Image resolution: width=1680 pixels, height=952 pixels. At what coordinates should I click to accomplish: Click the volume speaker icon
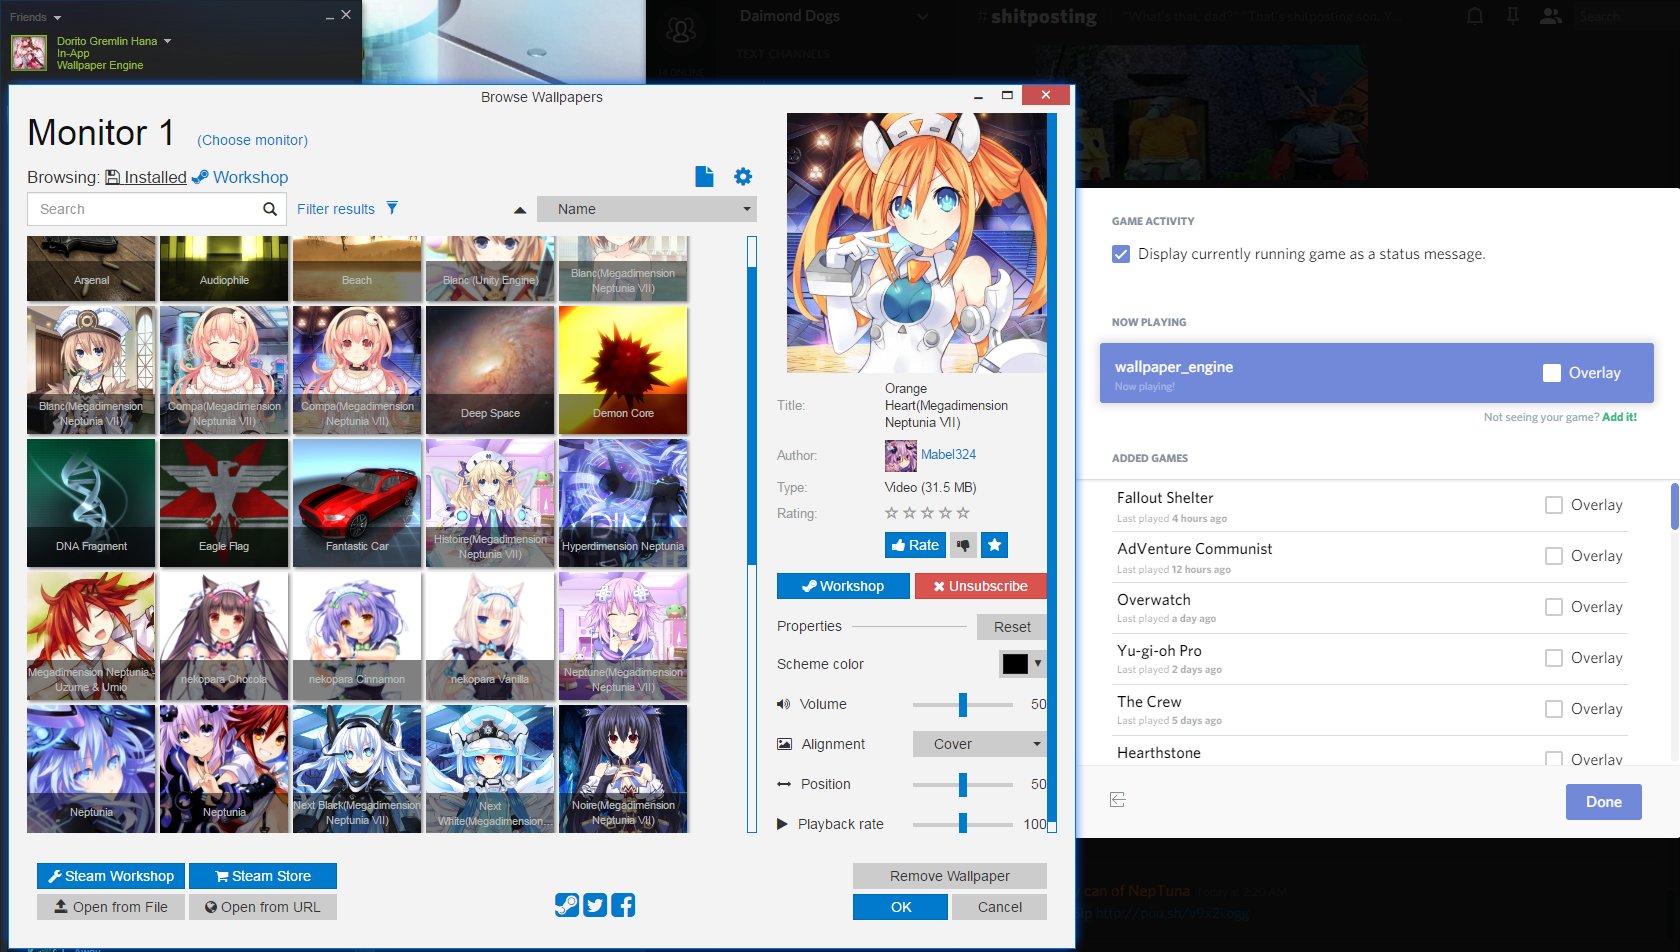click(784, 704)
